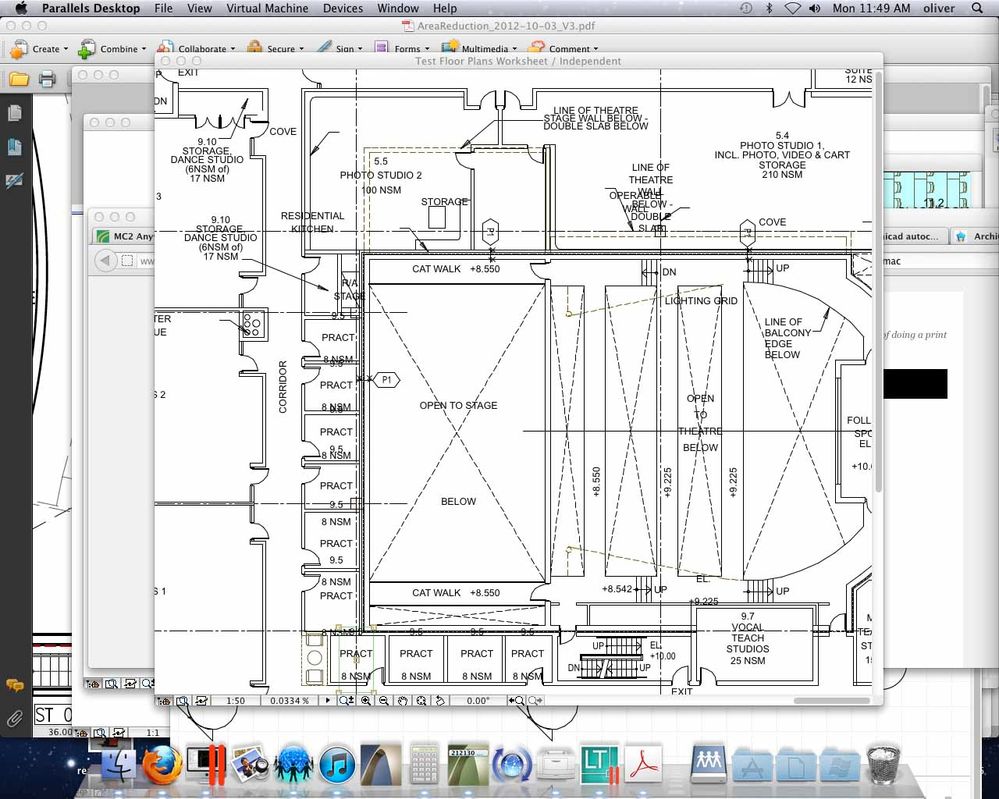Click the orientation angle 0.00° field
The height and width of the screenshot is (799, 999).
(x=477, y=700)
